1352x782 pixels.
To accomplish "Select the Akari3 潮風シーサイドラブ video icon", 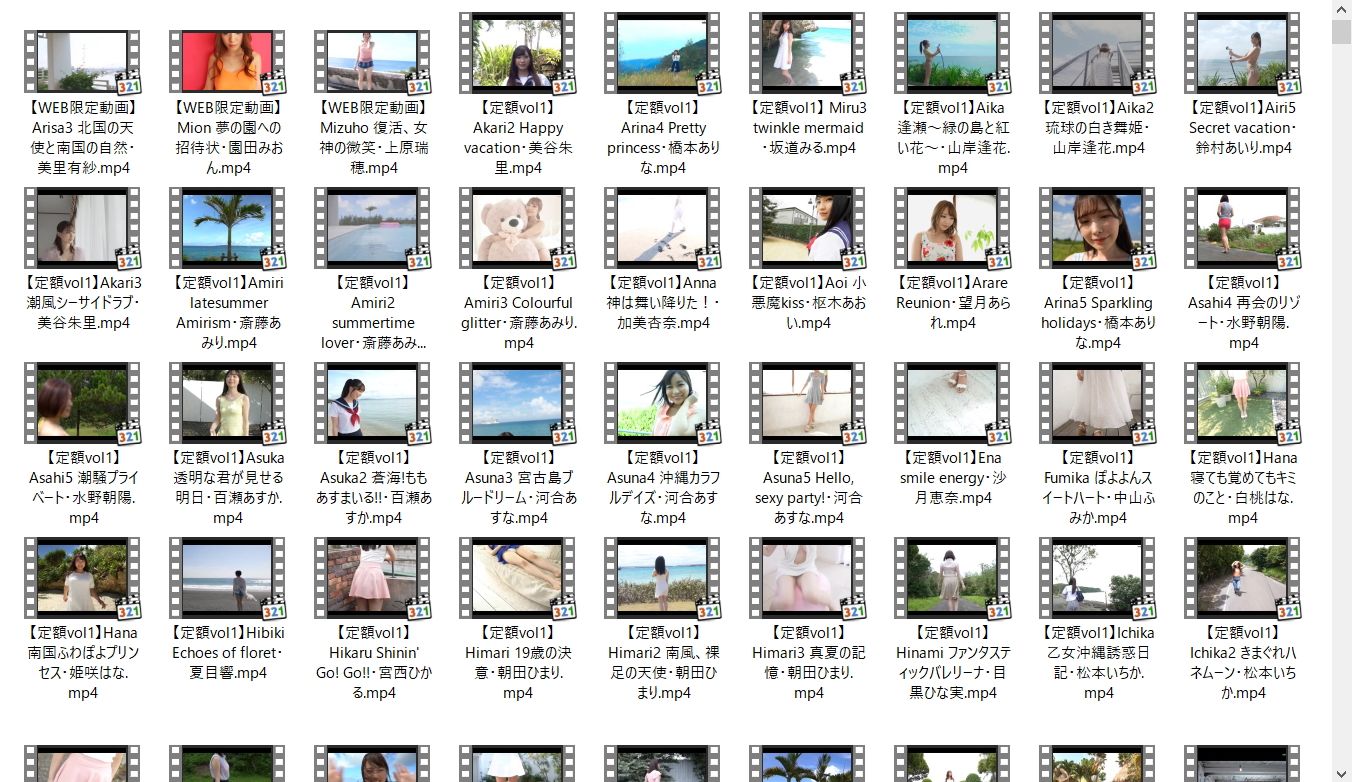I will [82, 228].
